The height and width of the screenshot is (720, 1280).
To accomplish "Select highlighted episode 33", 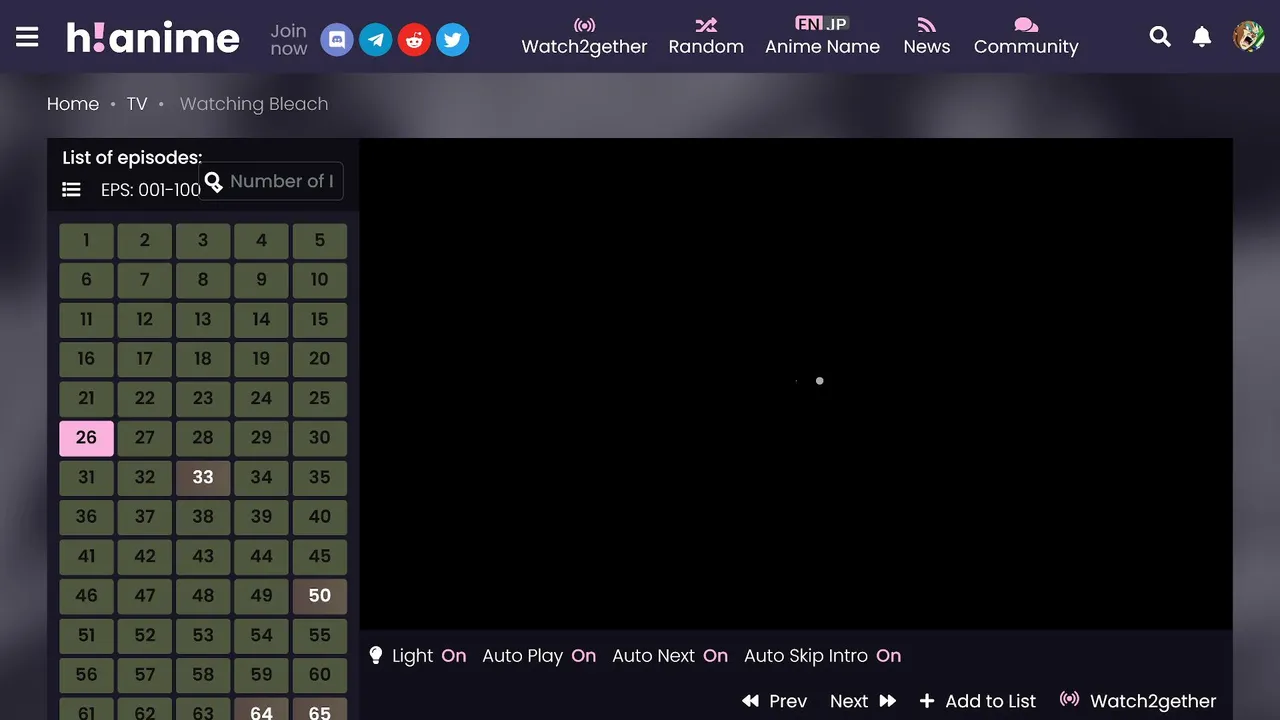I will pos(203,477).
